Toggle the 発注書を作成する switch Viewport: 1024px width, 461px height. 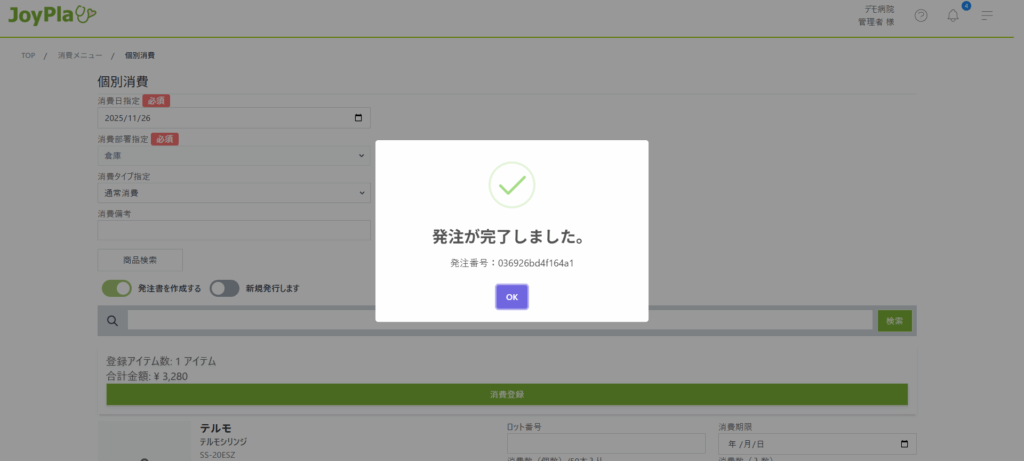click(x=117, y=288)
